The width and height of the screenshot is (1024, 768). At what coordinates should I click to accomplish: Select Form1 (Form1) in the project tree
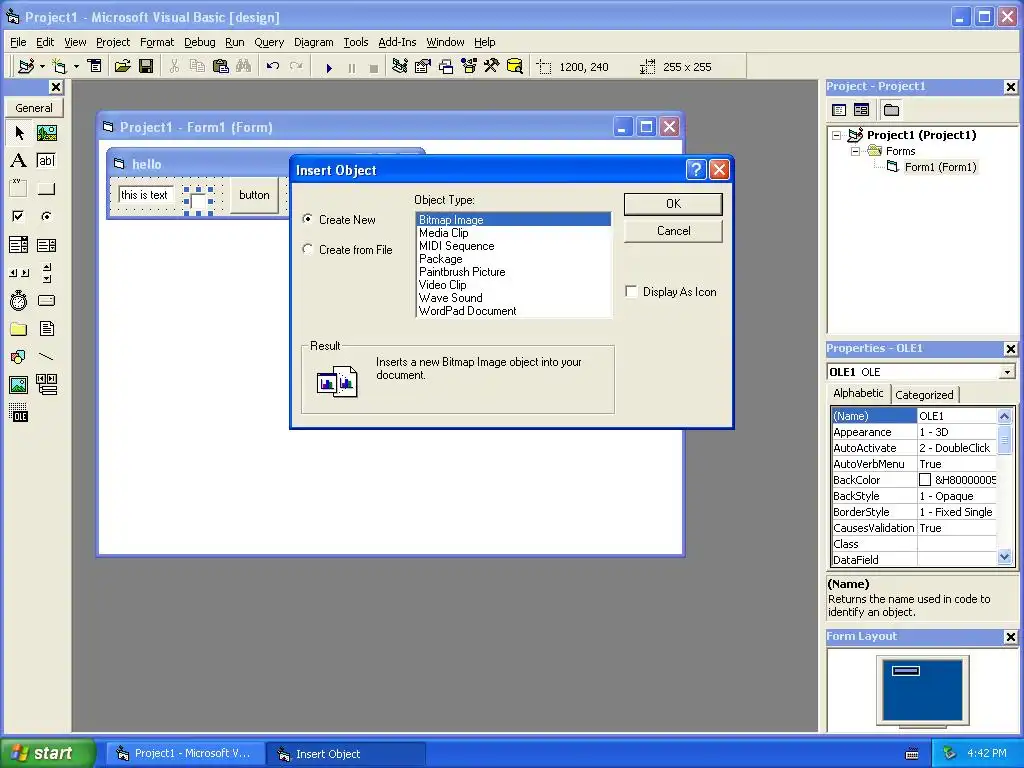coord(940,167)
